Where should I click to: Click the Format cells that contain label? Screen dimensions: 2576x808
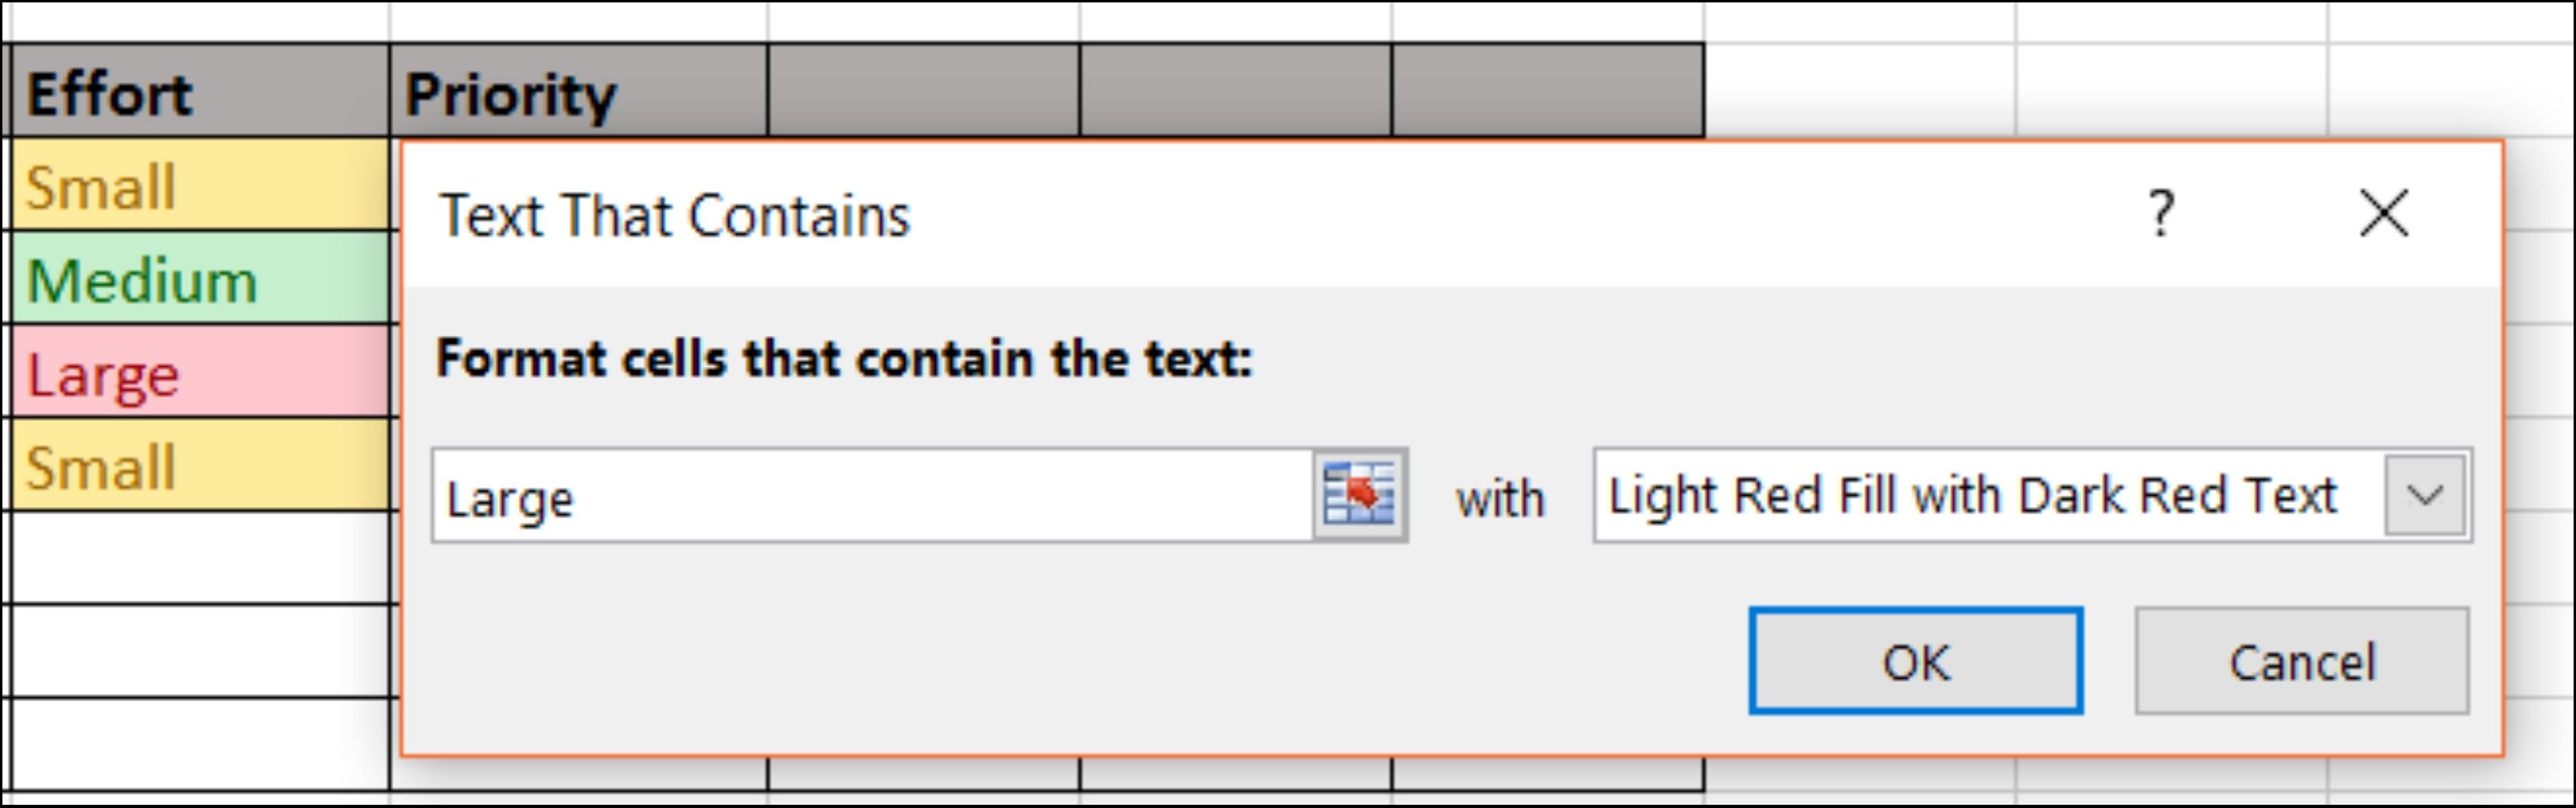click(844, 358)
